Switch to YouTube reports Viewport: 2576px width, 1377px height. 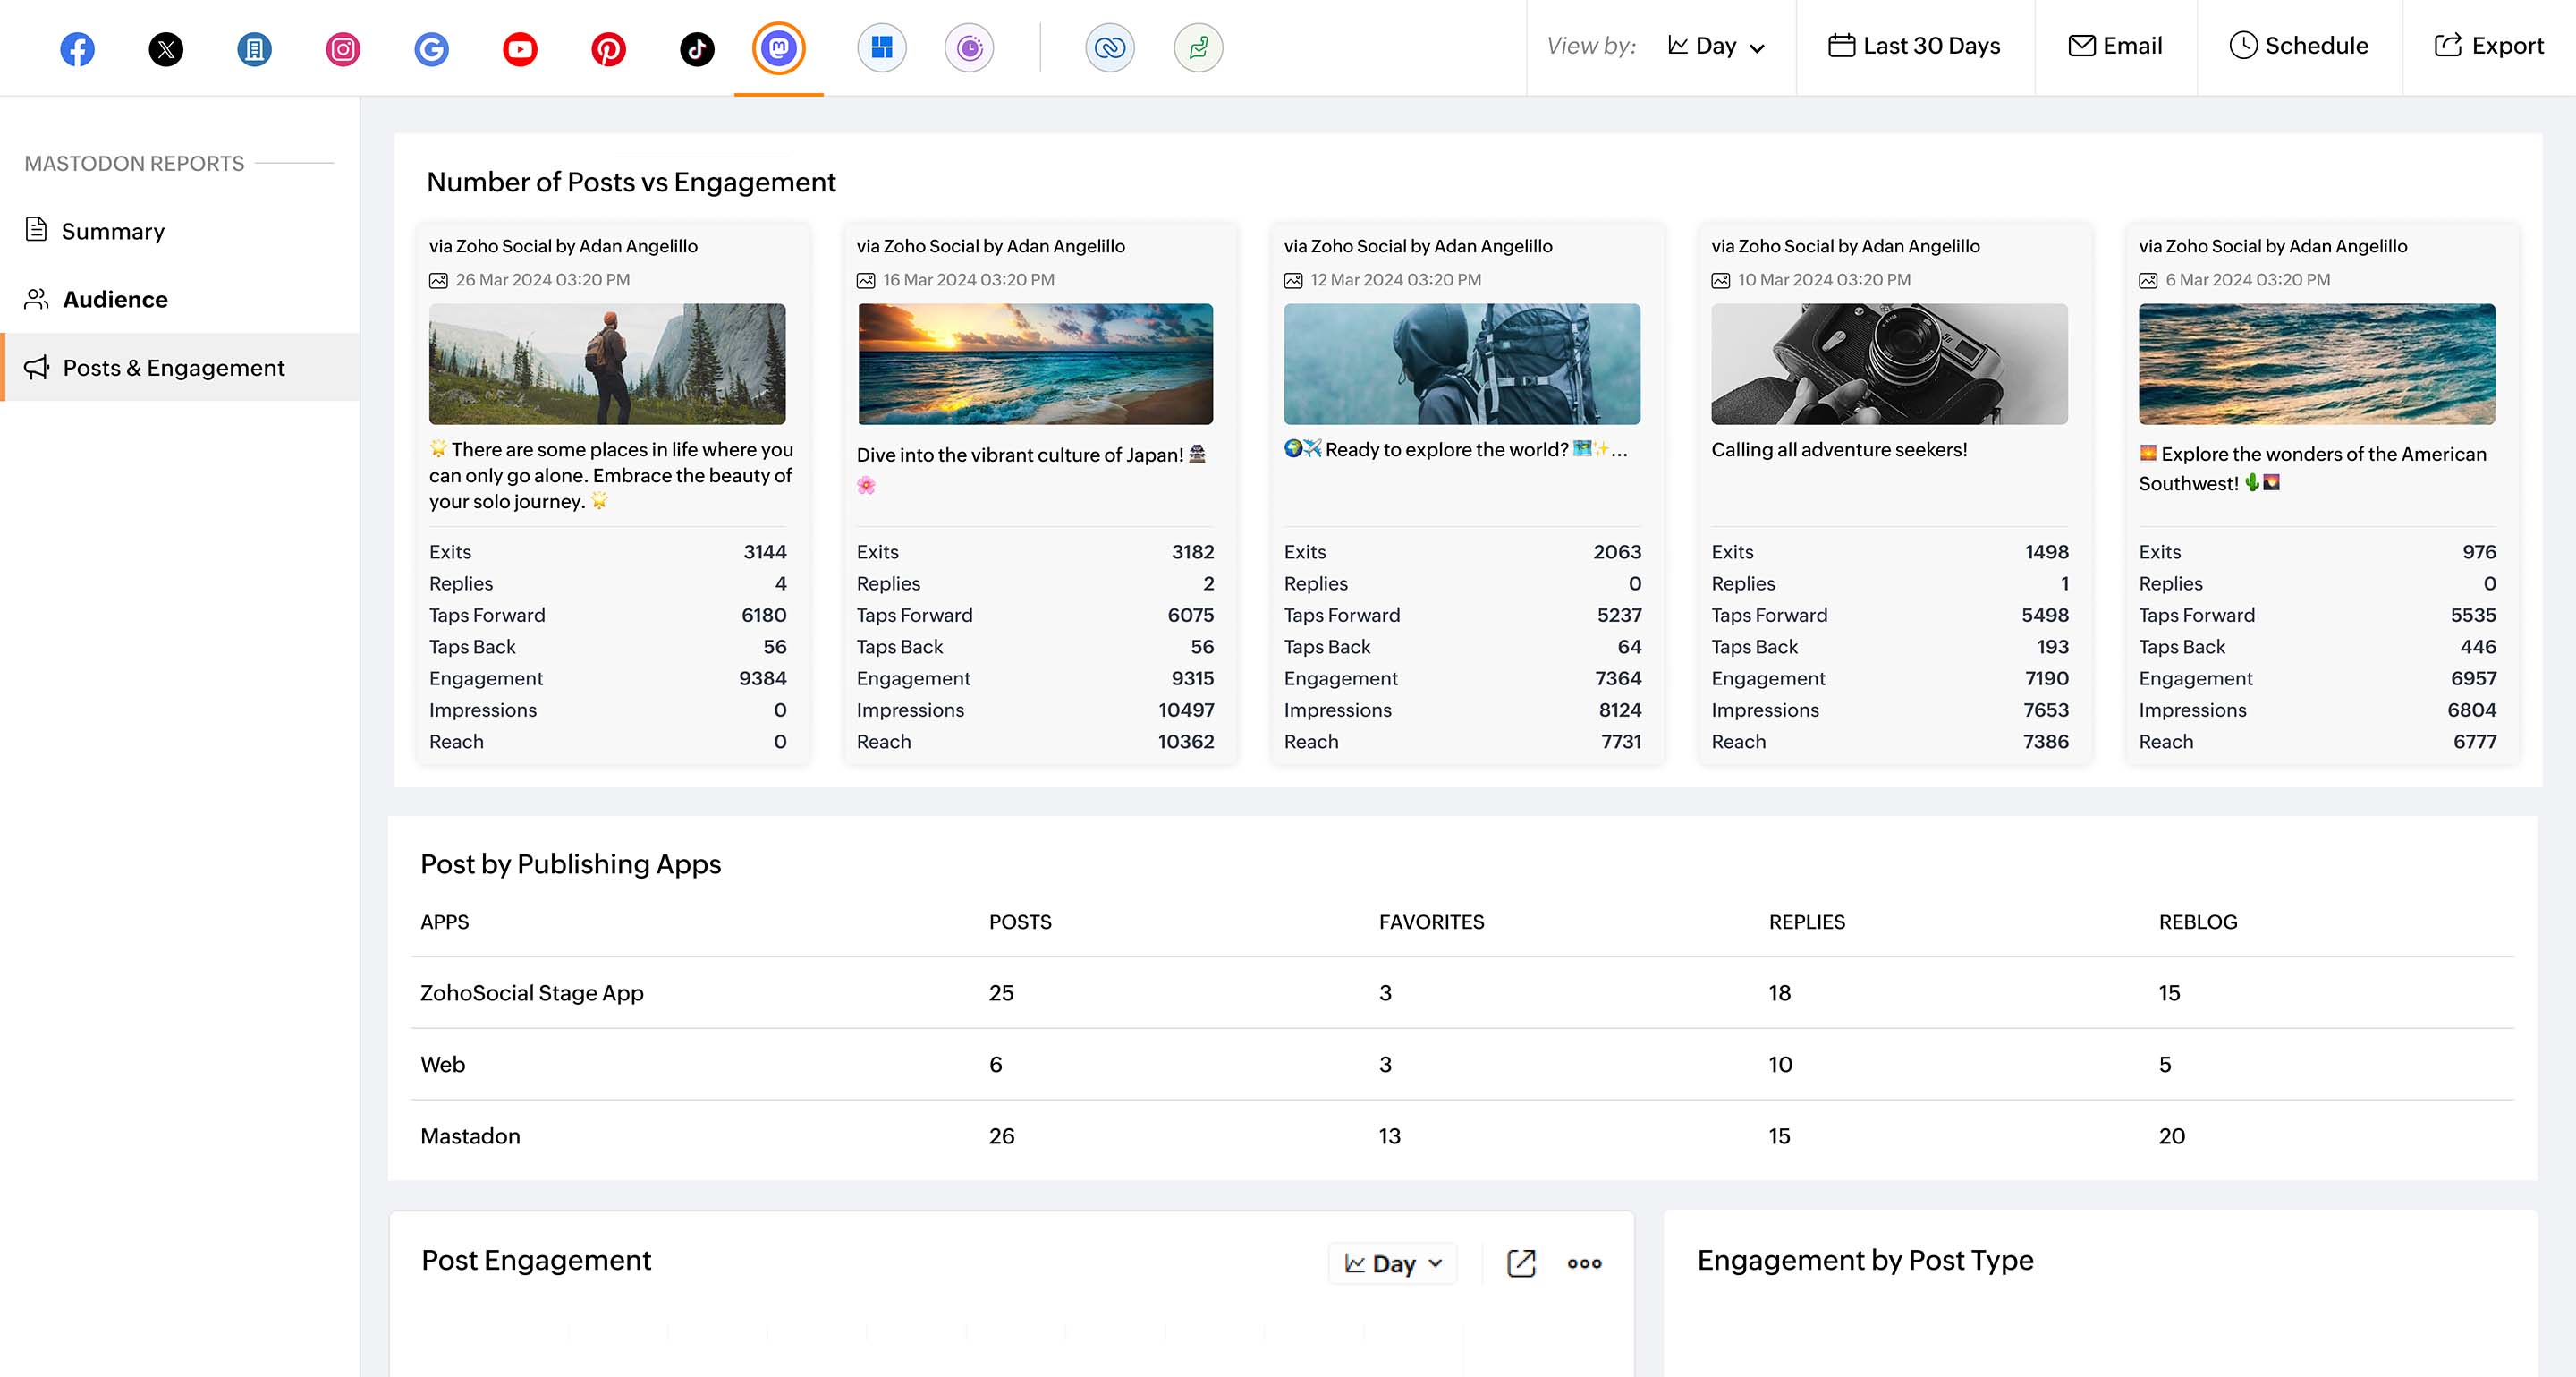(520, 48)
